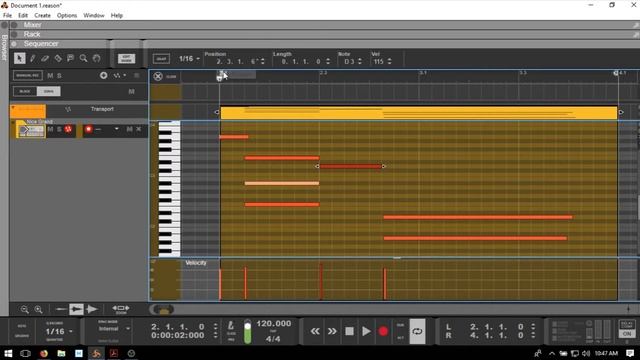Toggle Manual Rec button
640x360 pixels.
click(x=28, y=76)
